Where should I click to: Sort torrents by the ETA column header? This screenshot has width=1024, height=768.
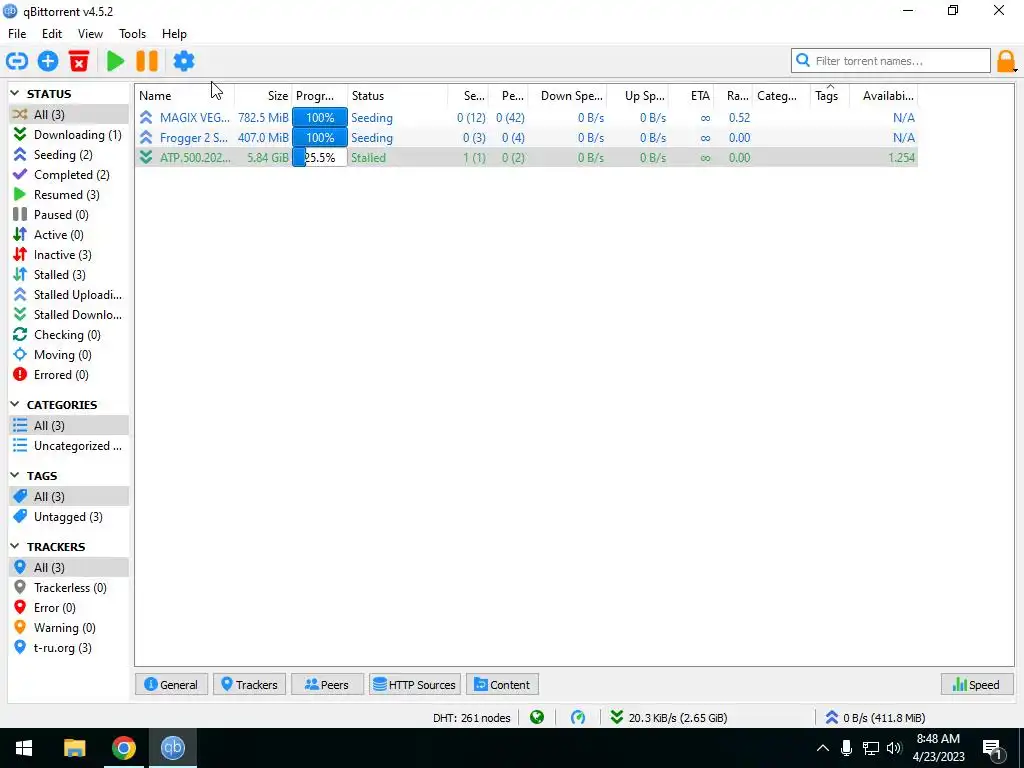point(692,96)
